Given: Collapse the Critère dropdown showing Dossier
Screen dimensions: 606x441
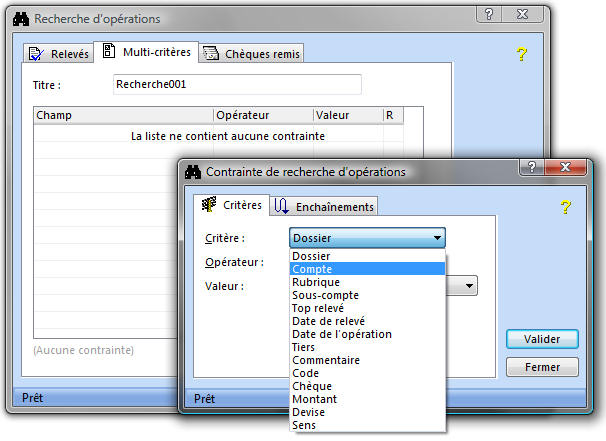Looking at the screenshot, I should (437, 238).
